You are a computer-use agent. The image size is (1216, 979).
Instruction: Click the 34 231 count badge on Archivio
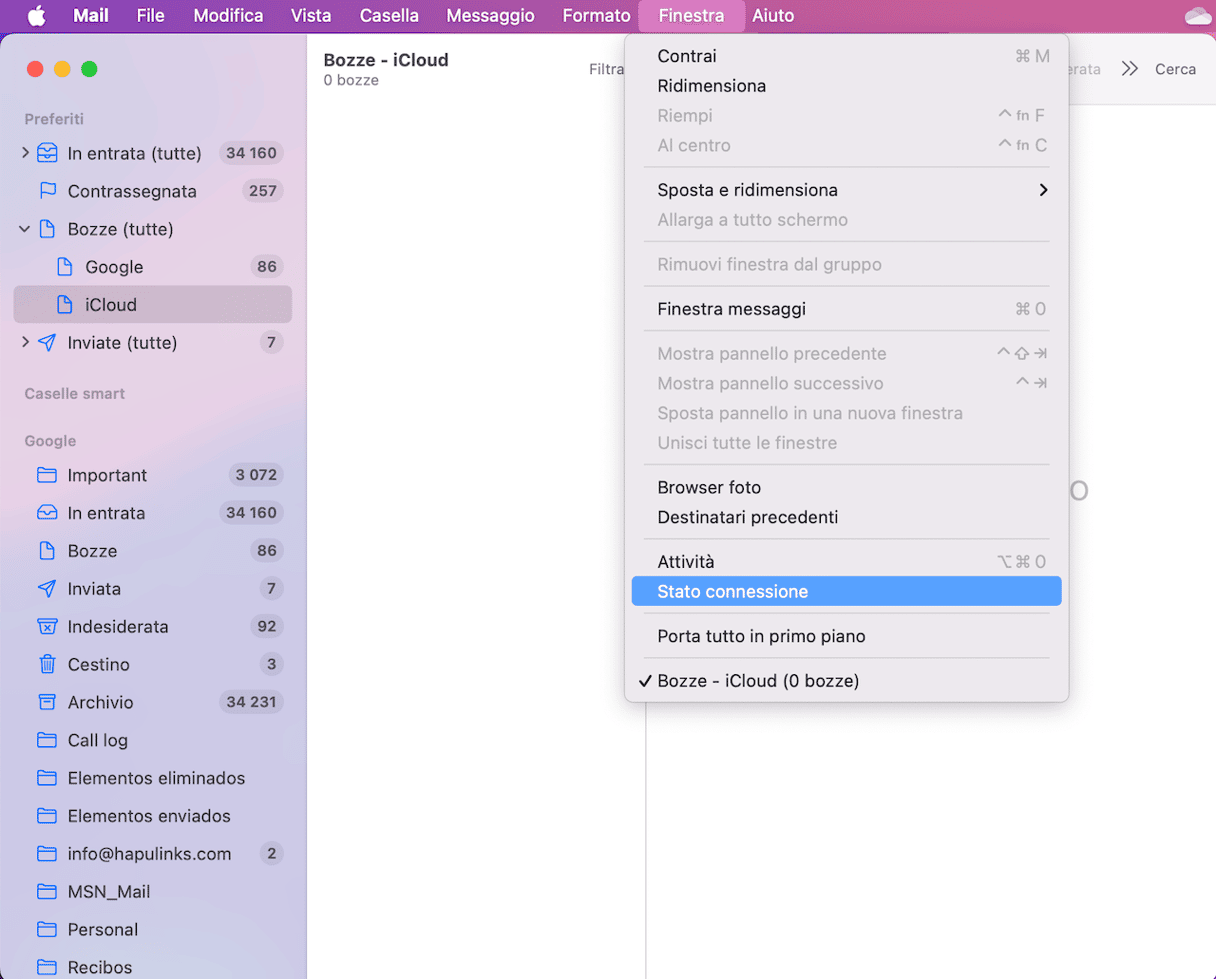(x=251, y=702)
